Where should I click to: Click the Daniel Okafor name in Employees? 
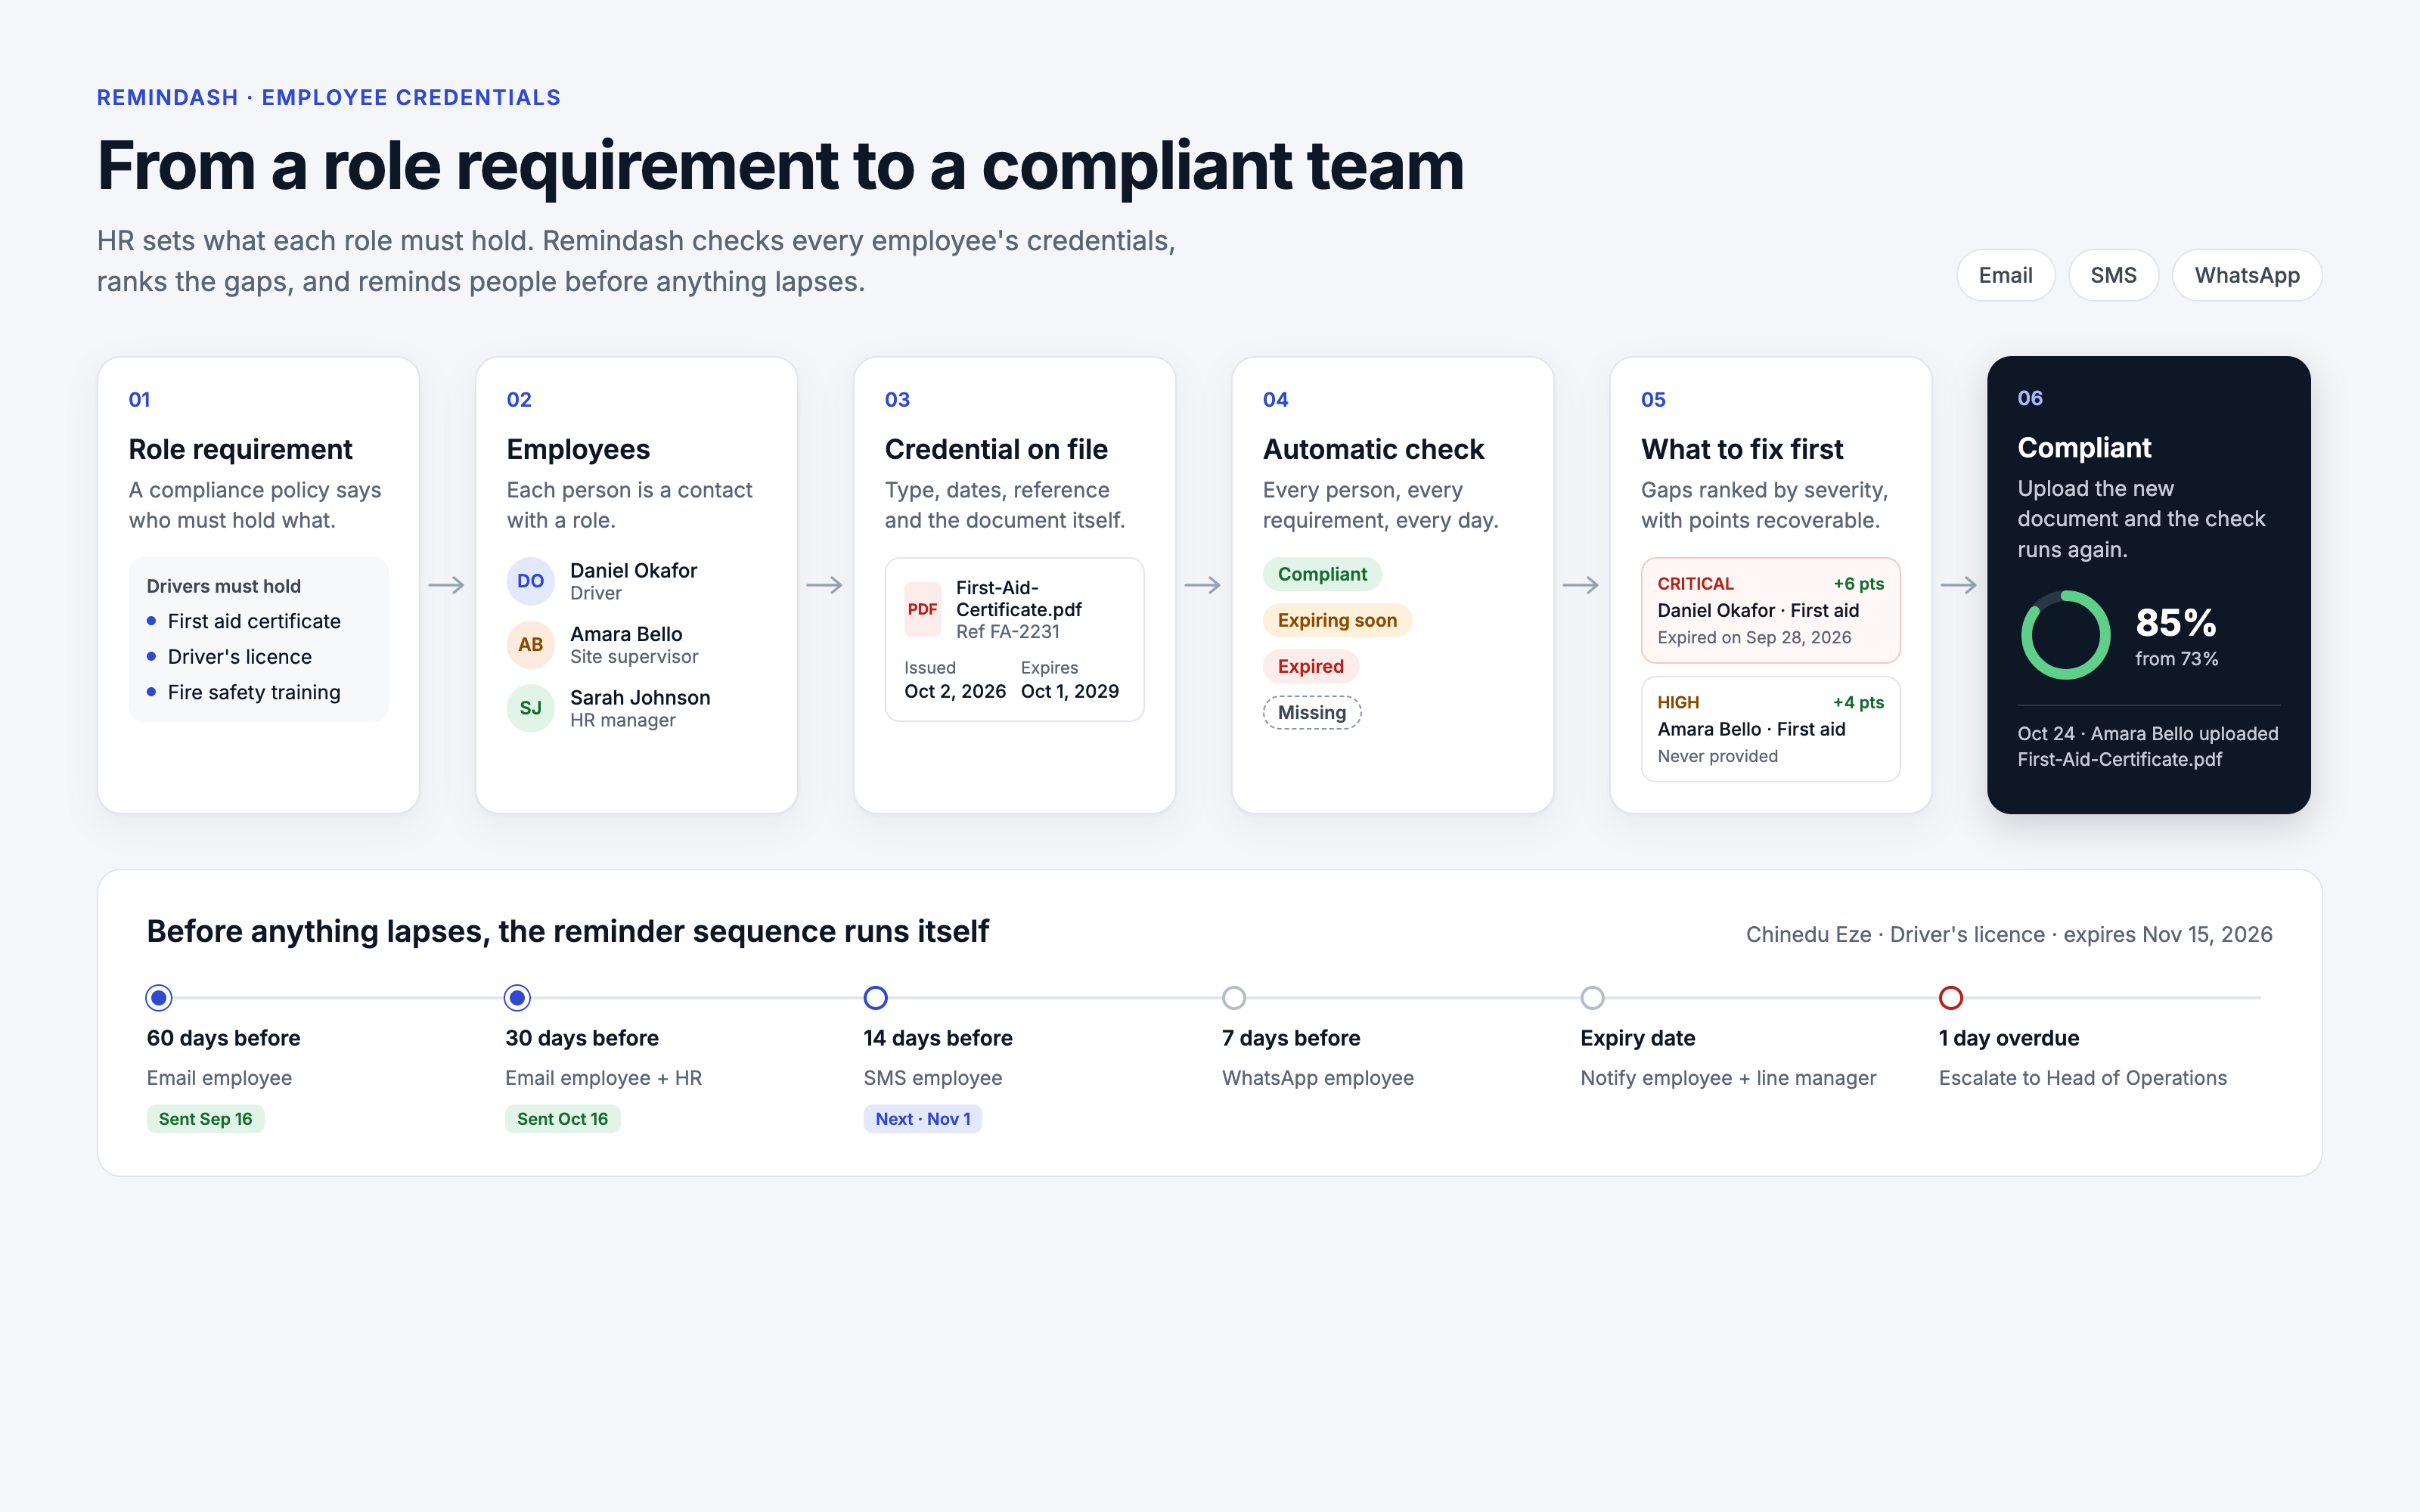click(633, 571)
